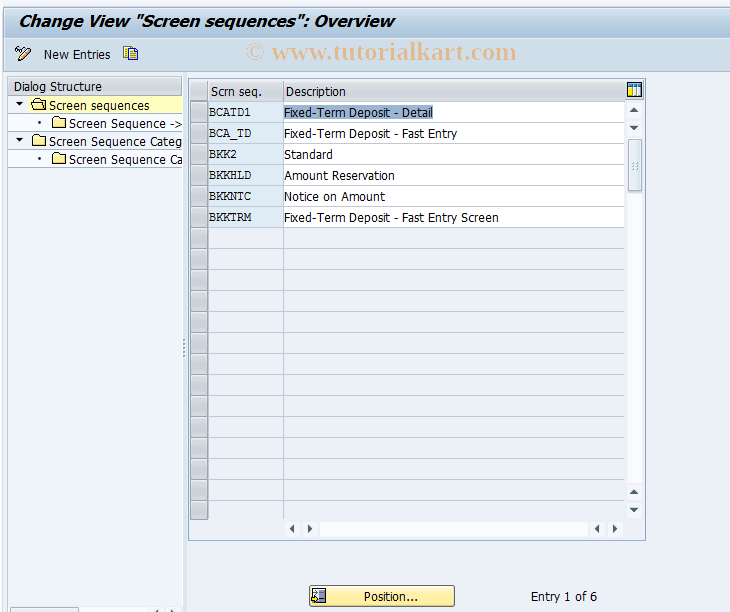Image resolution: width=730 pixels, height=612 pixels.
Task: Select row selector for BCA_TD
Action: (199, 134)
